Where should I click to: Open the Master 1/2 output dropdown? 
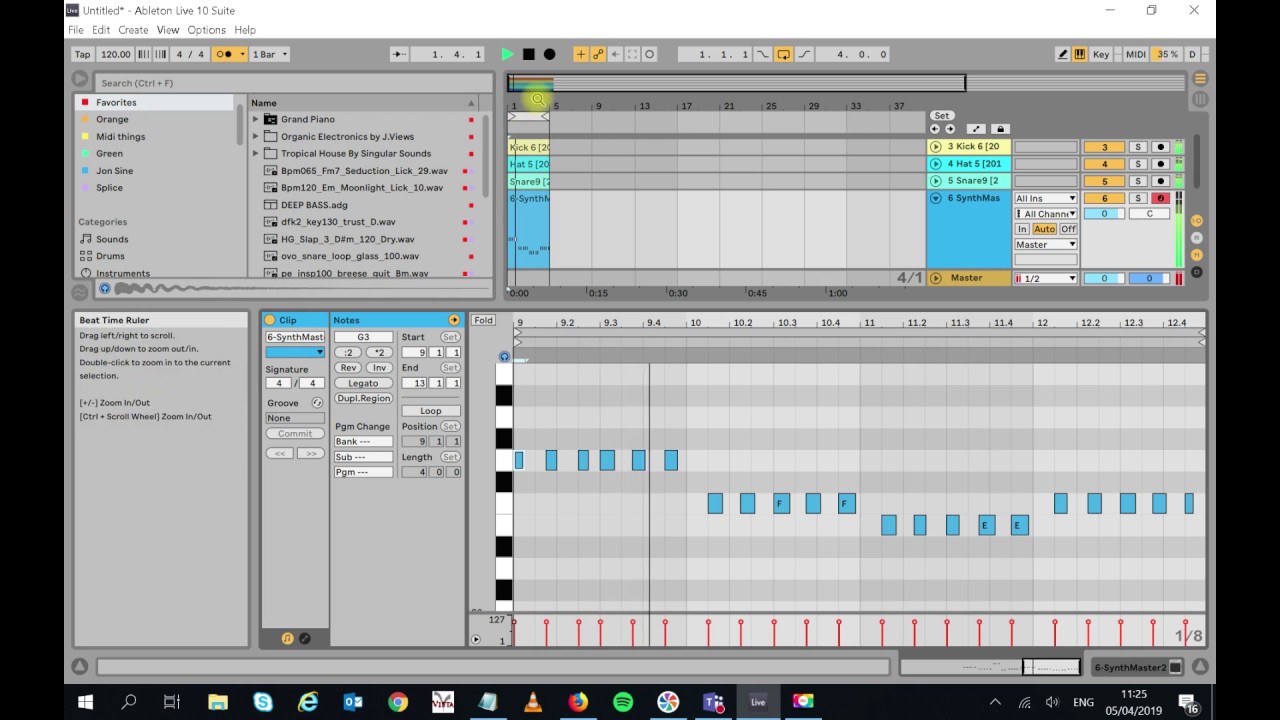tap(1045, 279)
